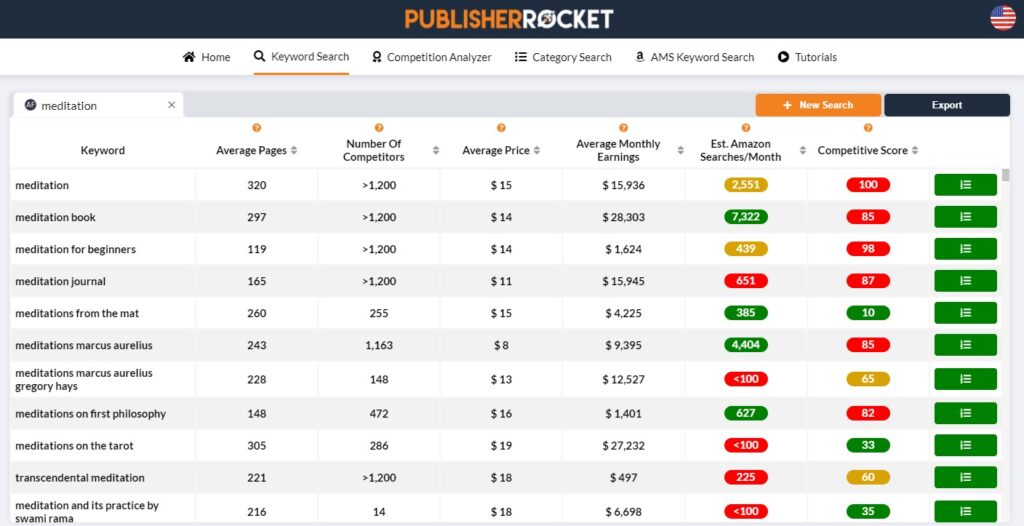Open competitor list for transcendental meditation
The width and height of the screenshot is (1024, 526).
(x=965, y=478)
